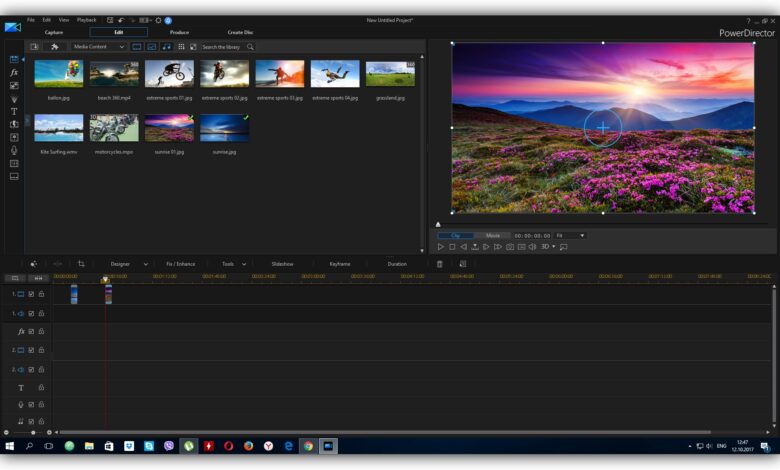
Task: Click the Import Media icon
Action: point(34,47)
